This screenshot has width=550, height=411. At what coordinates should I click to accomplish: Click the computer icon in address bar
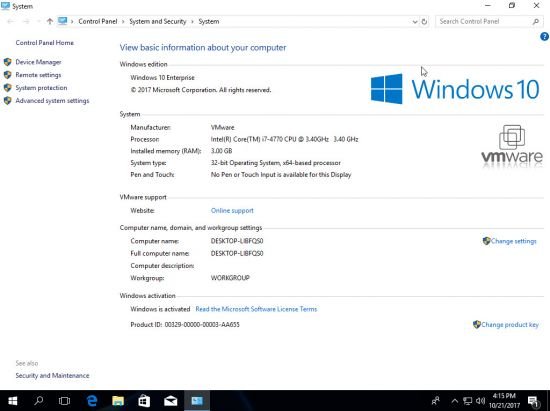62,21
